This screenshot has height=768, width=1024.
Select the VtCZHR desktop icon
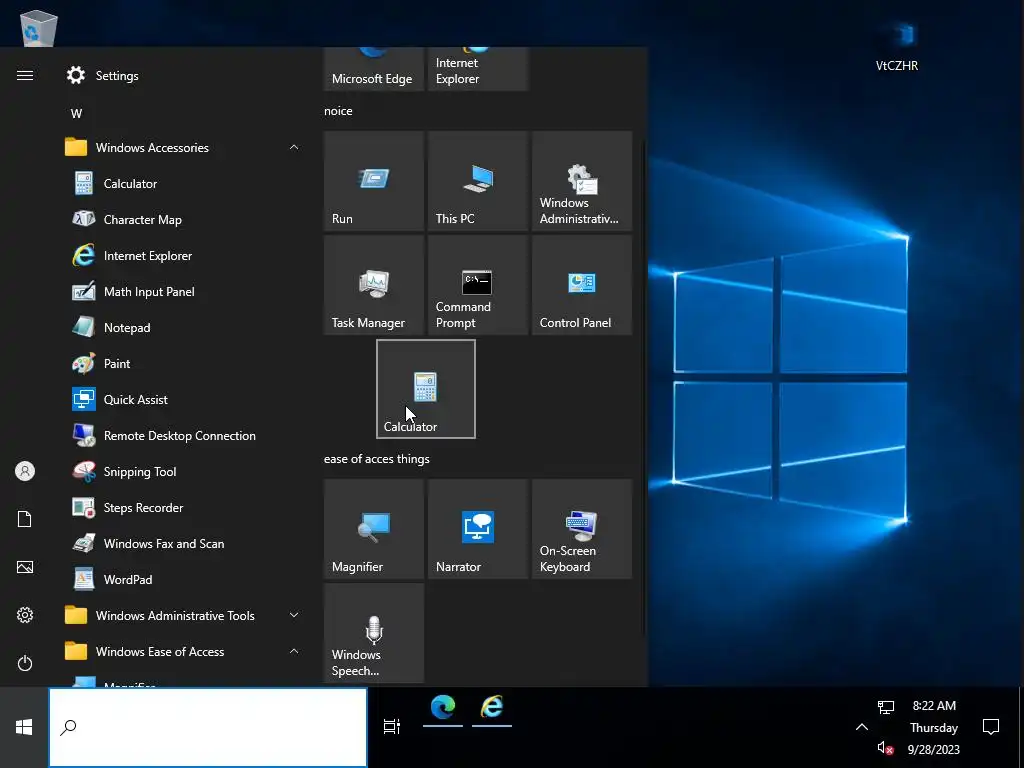897,47
